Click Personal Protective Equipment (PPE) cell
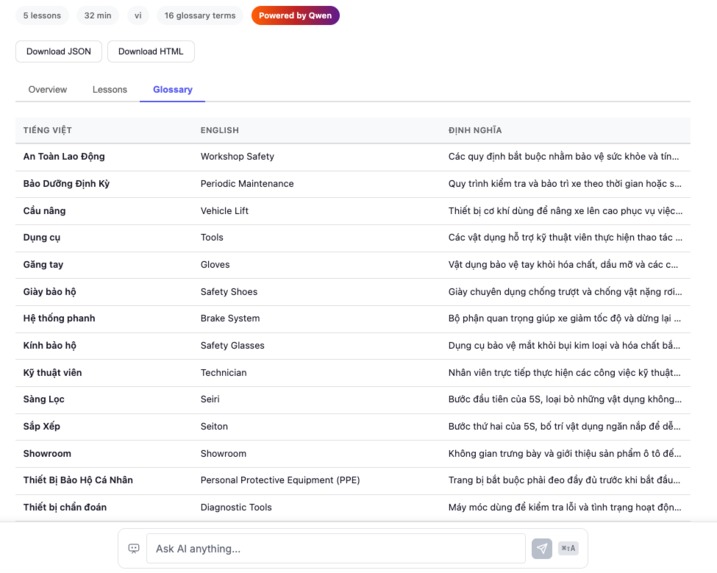 tap(280, 480)
